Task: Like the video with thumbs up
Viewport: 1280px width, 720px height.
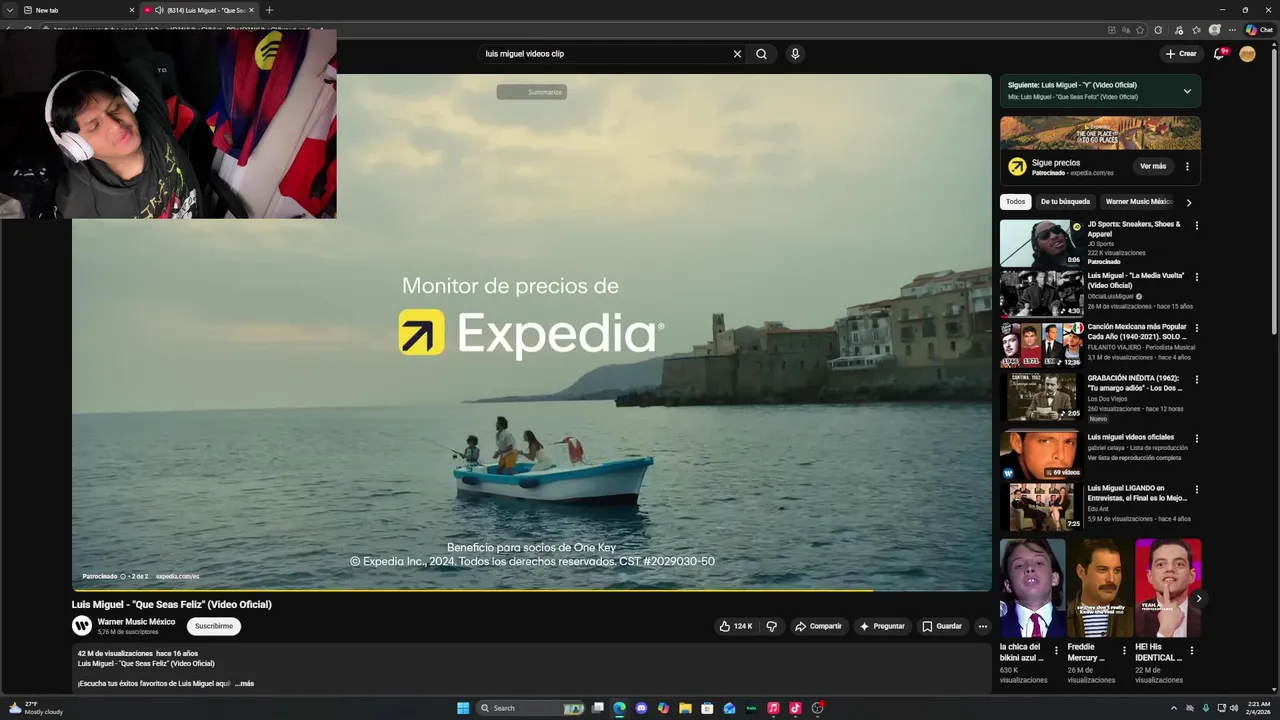Action: [x=735, y=626]
